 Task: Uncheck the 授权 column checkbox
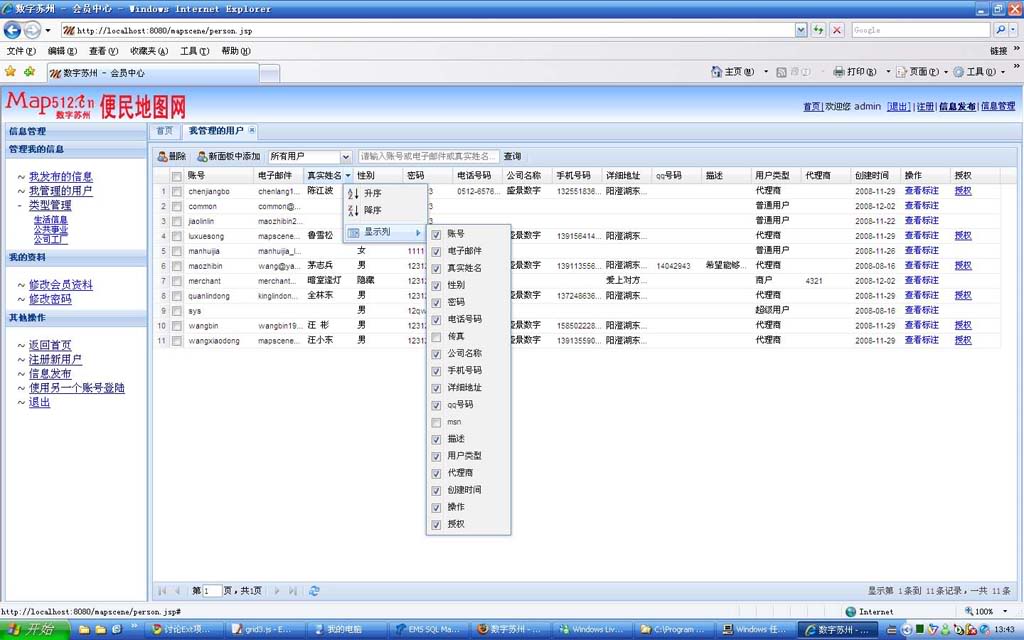tap(436, 524)
